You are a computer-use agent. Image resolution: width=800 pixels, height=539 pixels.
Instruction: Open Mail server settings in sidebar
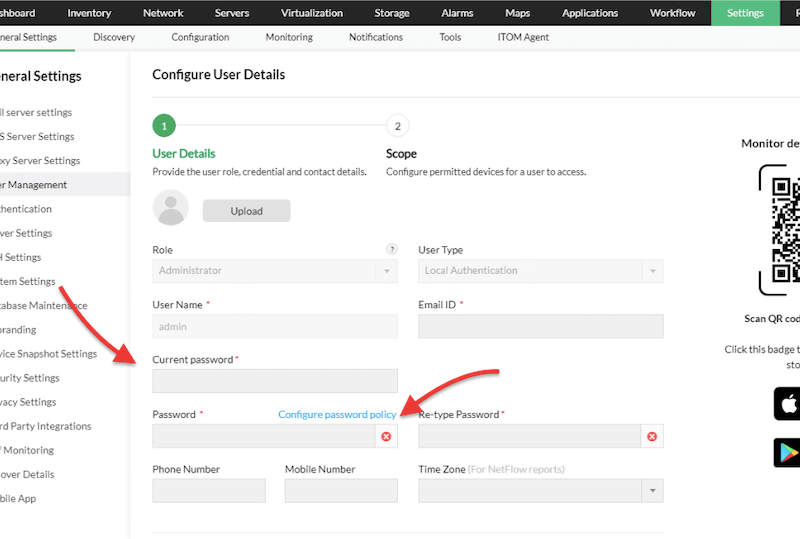pyautogui.click(x=36, y=112)
